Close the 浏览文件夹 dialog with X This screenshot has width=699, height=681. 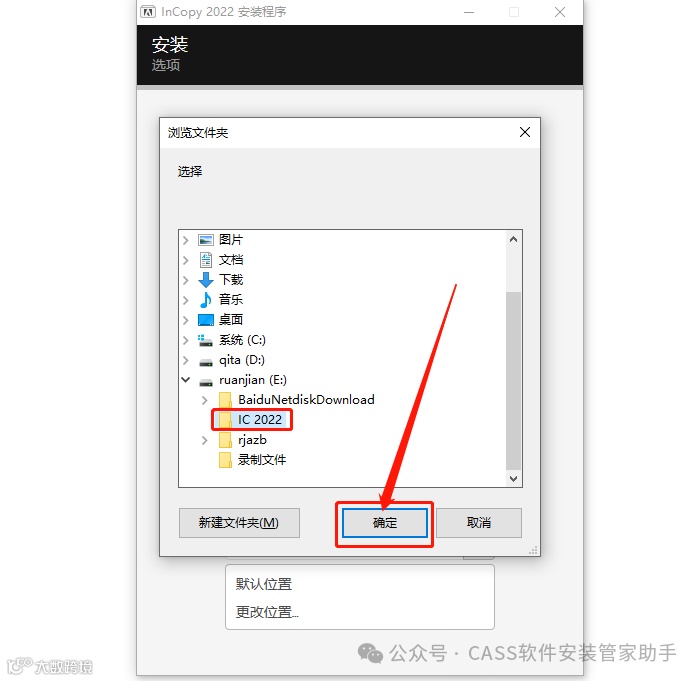point(525,132)
